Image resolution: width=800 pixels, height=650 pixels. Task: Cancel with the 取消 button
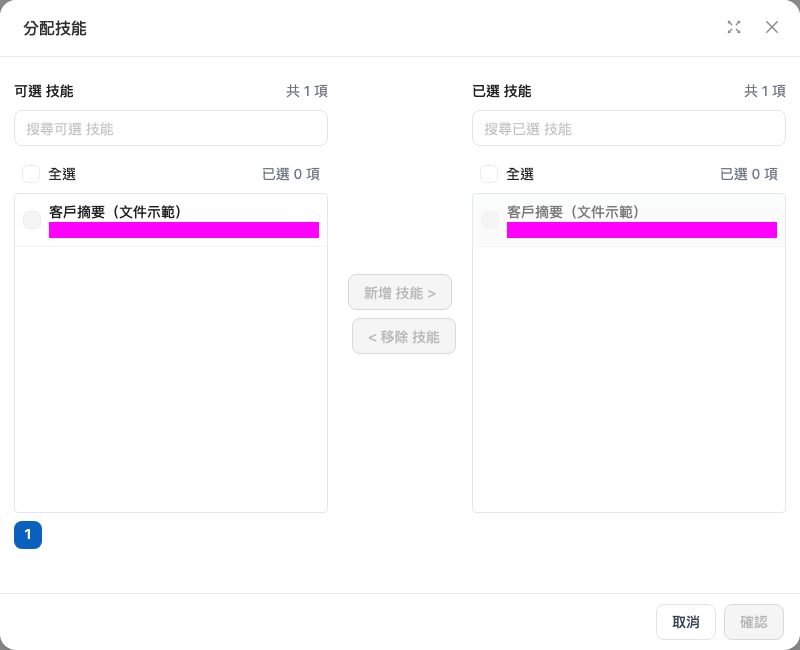tap(686, 622)
